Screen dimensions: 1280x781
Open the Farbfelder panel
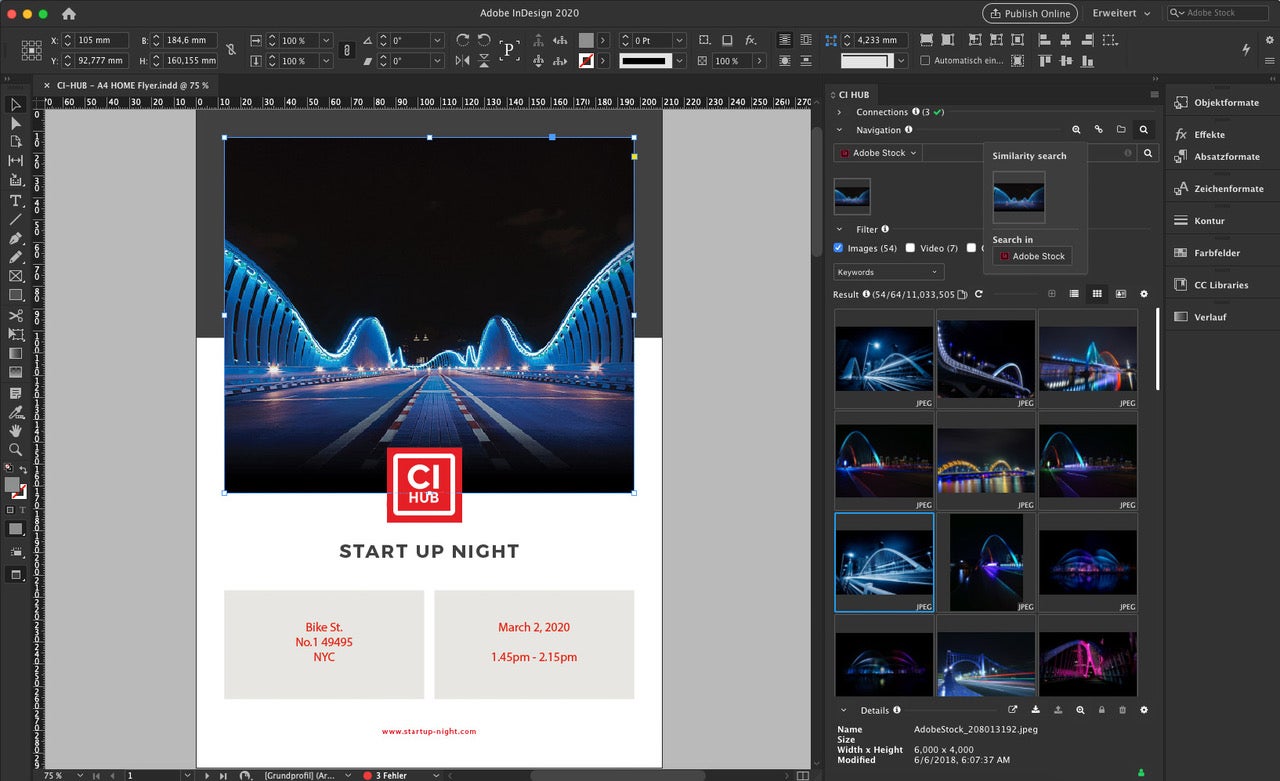point(1220,253)
